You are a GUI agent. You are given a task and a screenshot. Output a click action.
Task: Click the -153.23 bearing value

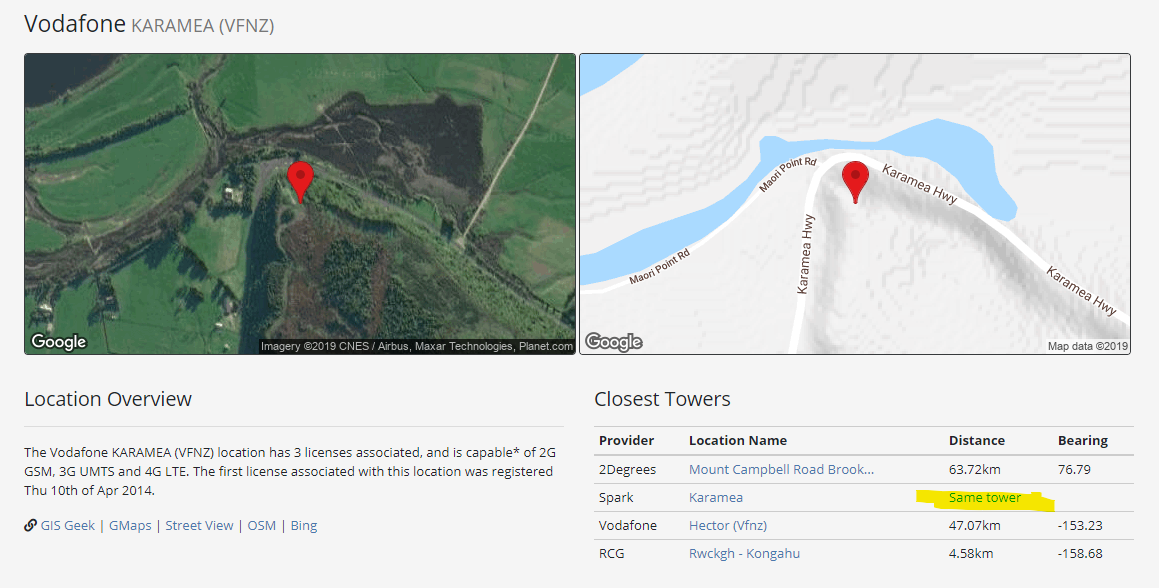tap(1080, 525)
